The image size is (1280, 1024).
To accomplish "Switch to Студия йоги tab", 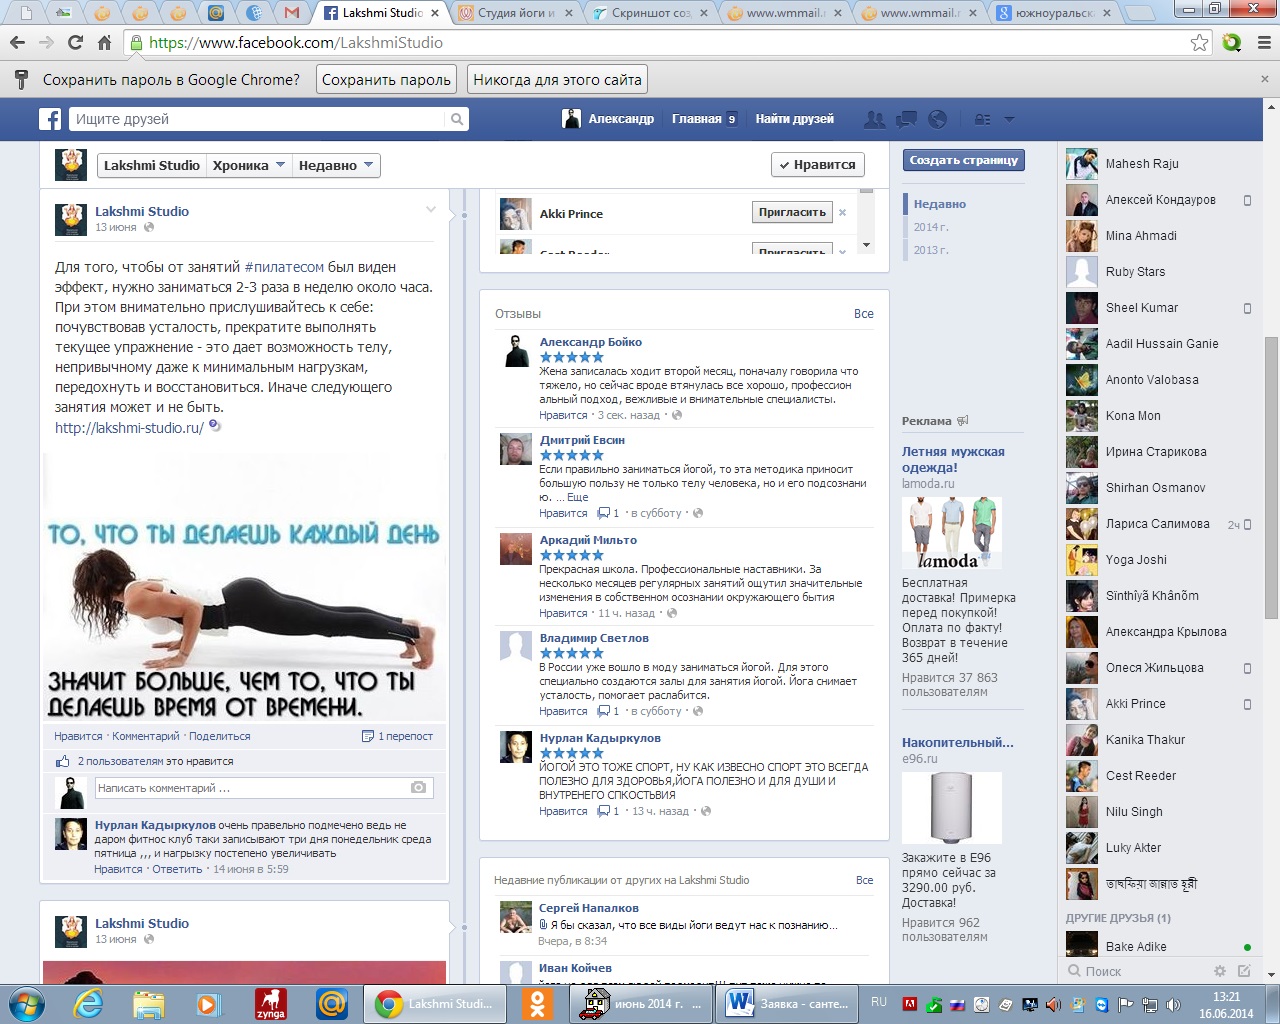I will [x=514, y=13].
